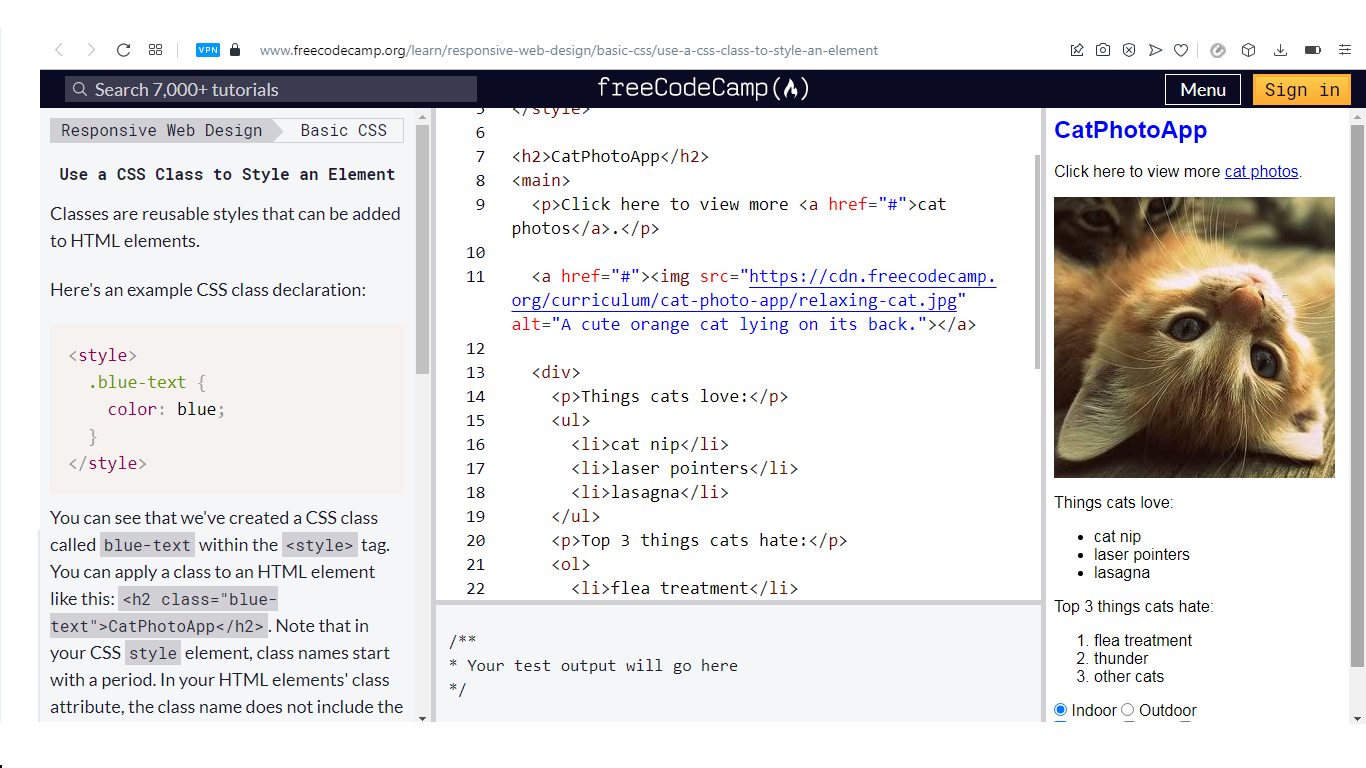
Task: Click the Sign in button
Action: 1302,90
